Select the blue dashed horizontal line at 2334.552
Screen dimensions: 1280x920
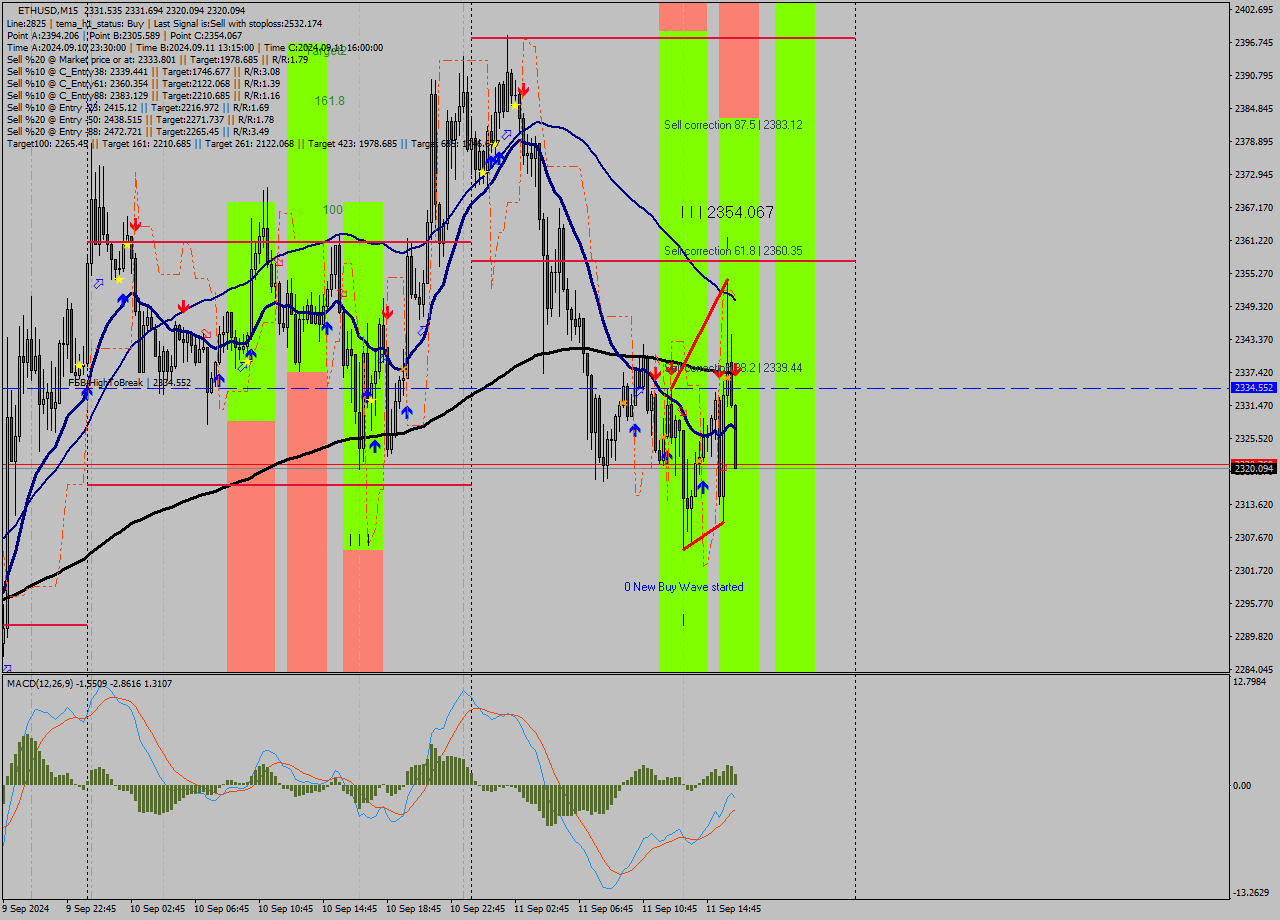point(614,388)
